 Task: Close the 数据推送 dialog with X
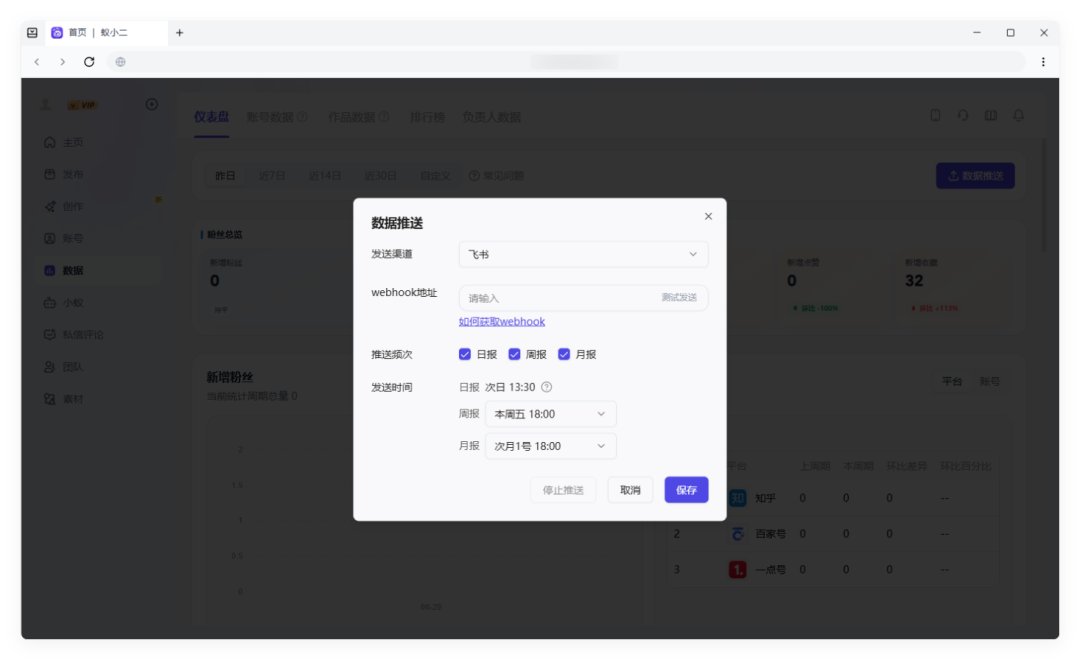click(x=708, y=216)
